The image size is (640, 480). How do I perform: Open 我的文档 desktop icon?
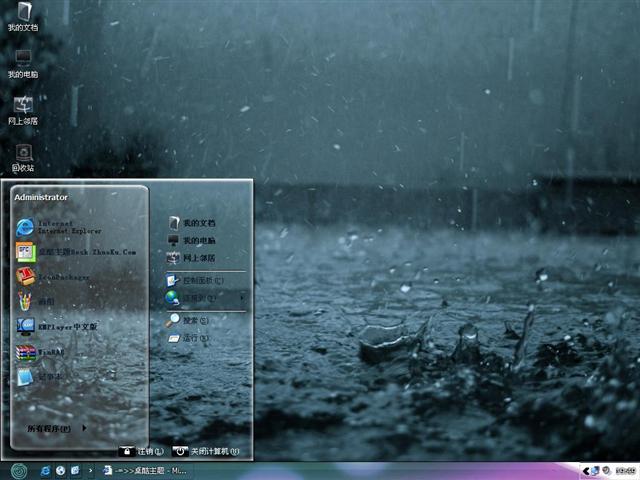coord(23,17)
